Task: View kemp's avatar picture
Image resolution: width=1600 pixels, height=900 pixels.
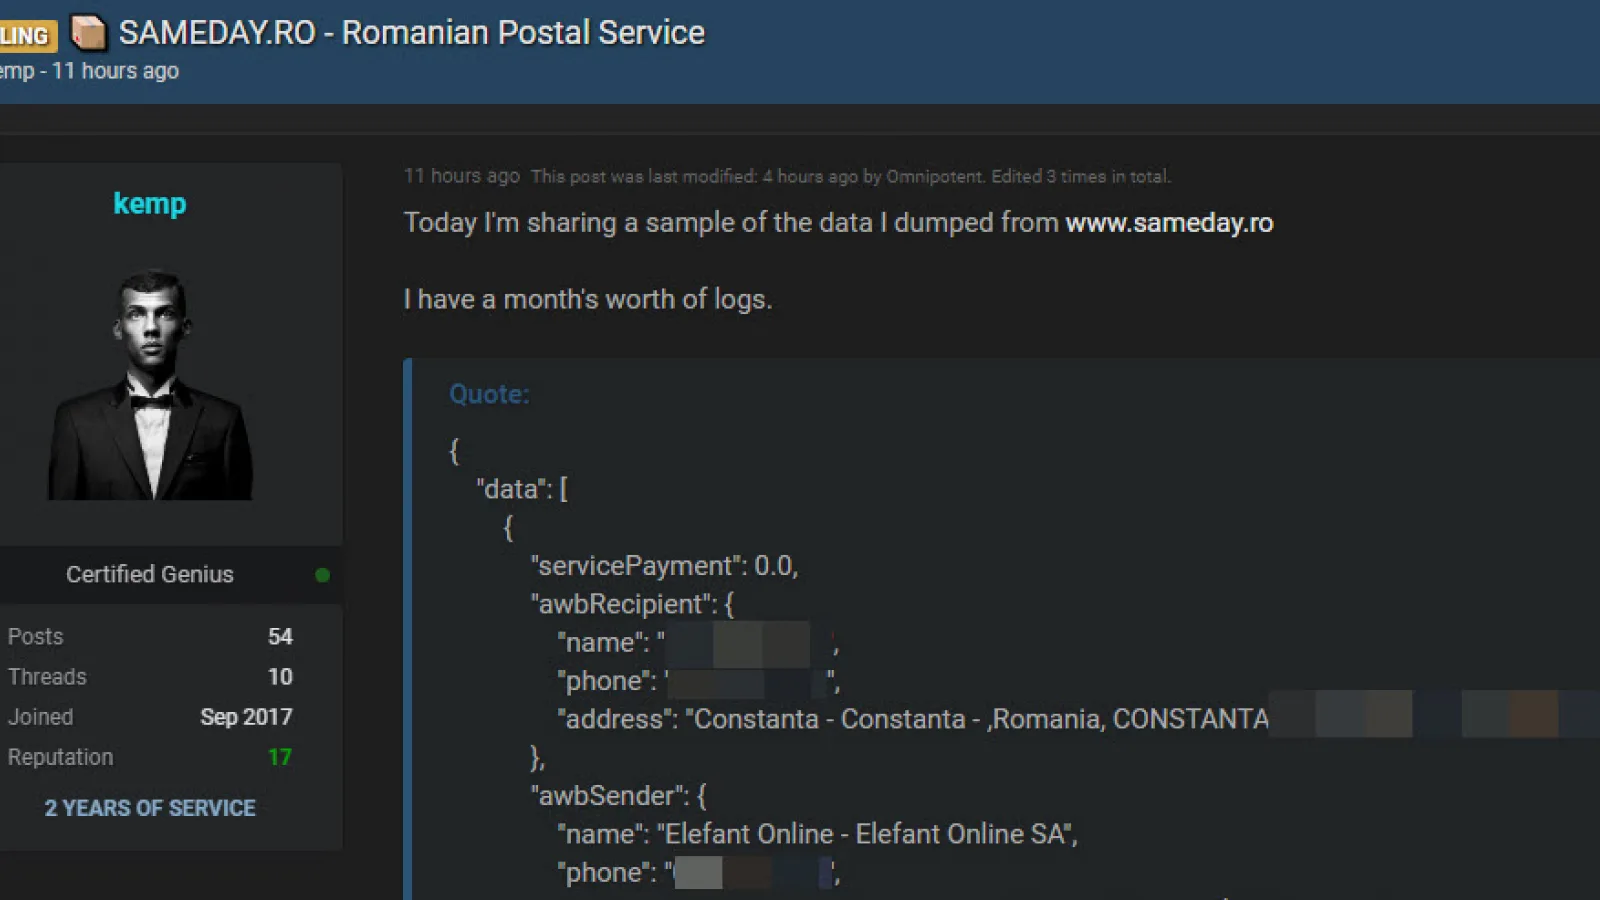Action: coord(150,384)
